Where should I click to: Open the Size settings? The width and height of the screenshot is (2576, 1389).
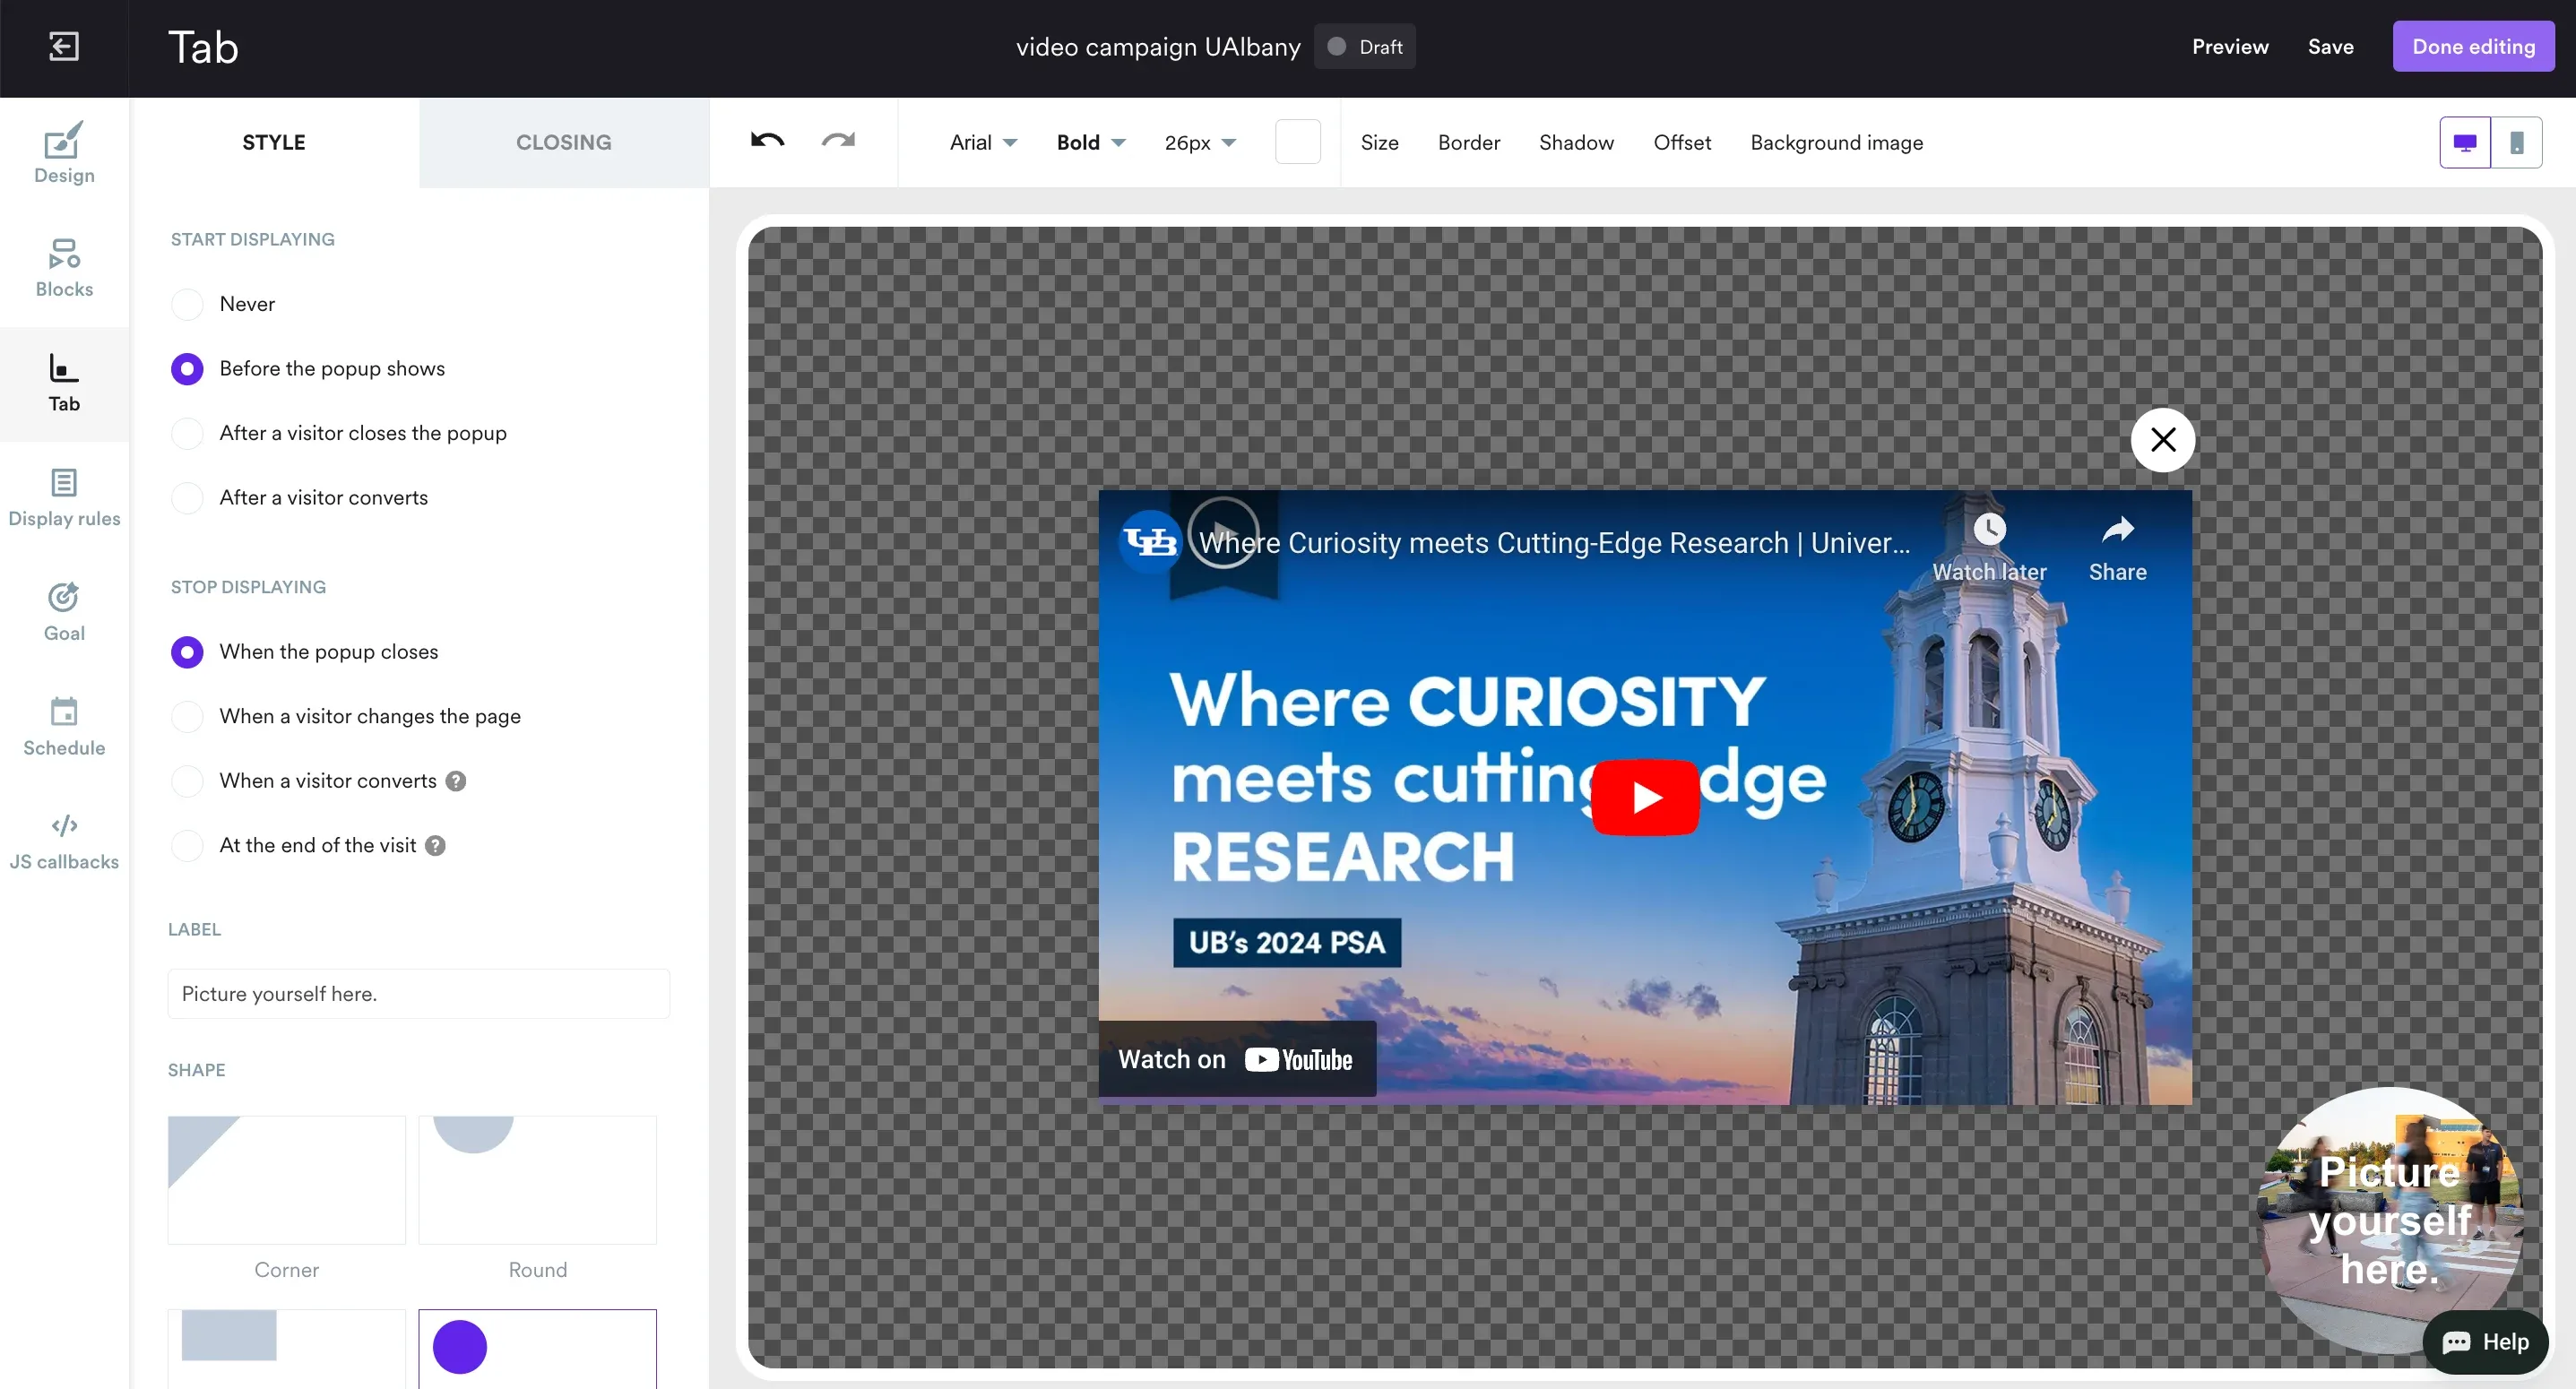coord(1379,143)
